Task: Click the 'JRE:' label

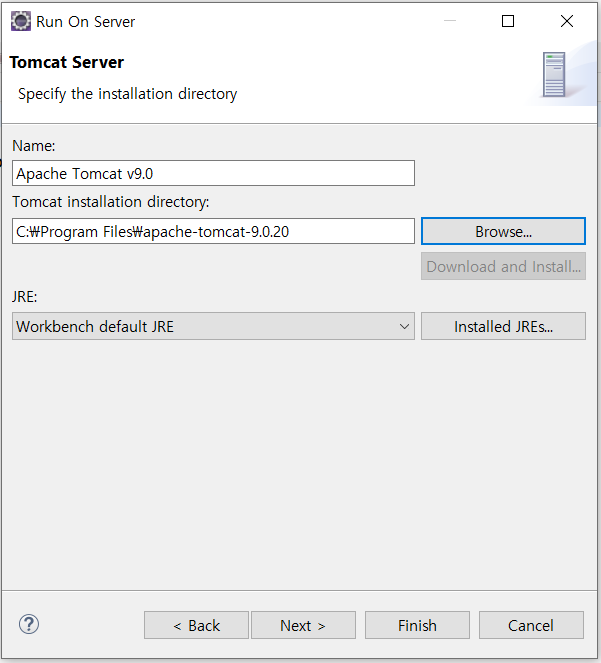Action: click(x=25, y=297)
